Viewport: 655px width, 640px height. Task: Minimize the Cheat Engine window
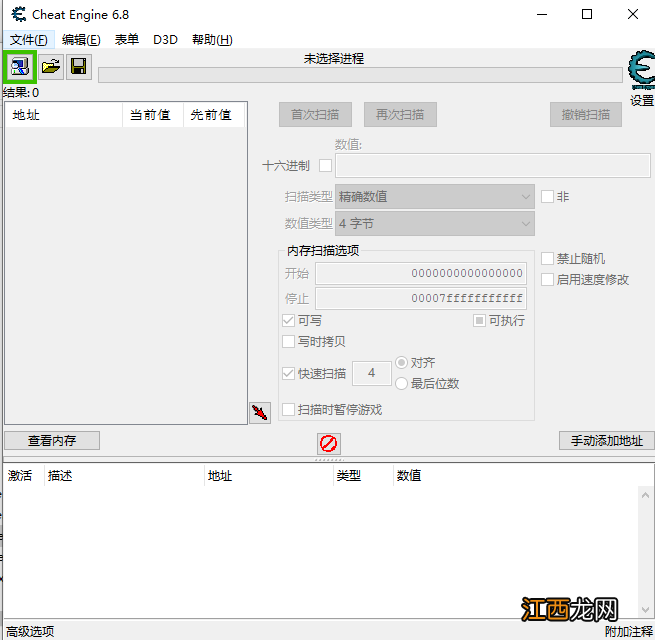542,15
